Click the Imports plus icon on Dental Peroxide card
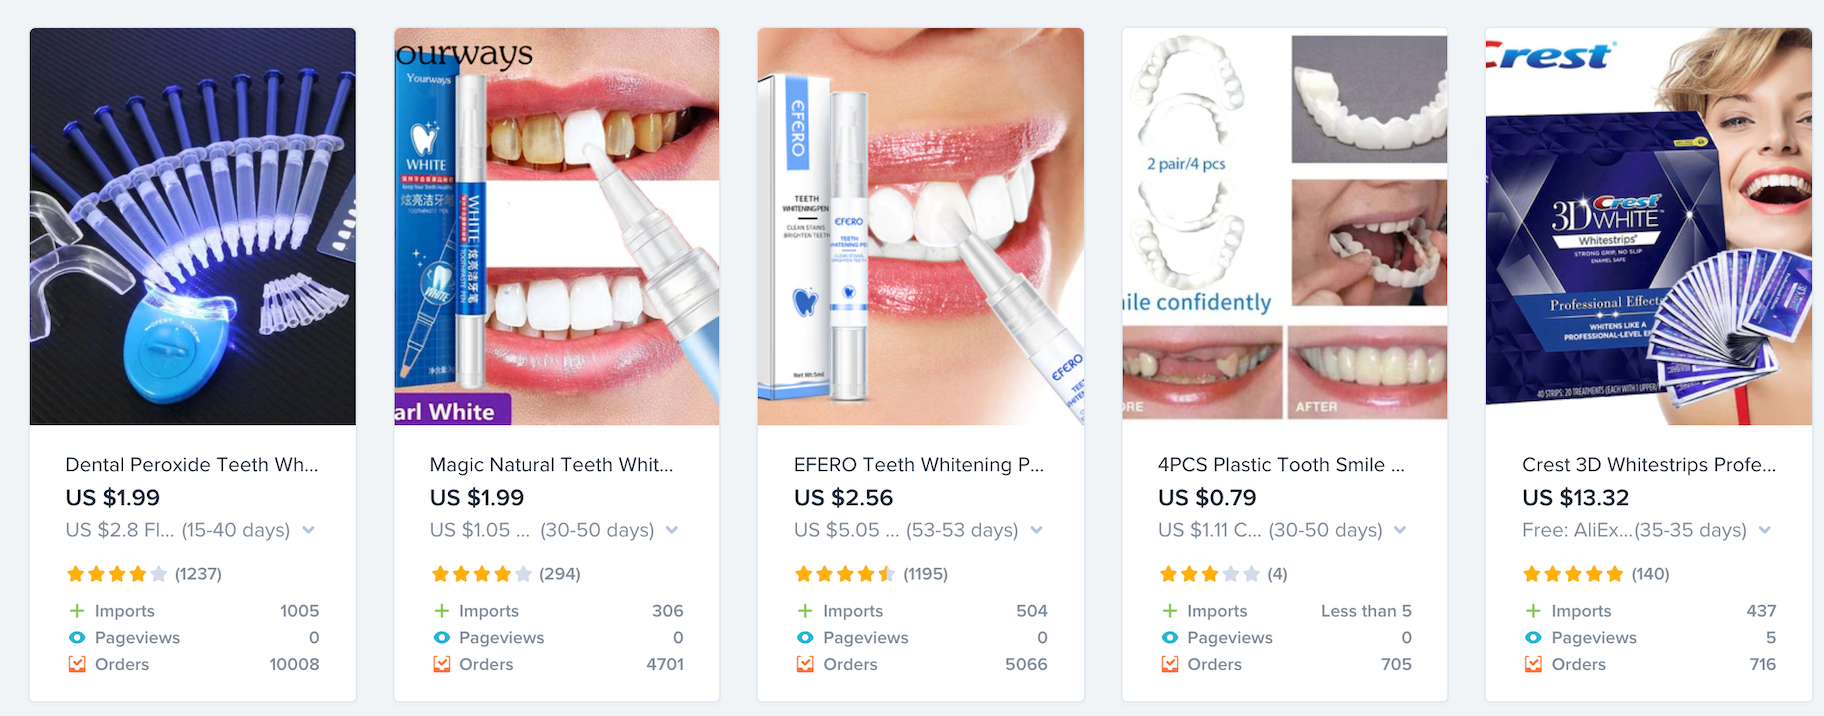 (x=77, y=611)
